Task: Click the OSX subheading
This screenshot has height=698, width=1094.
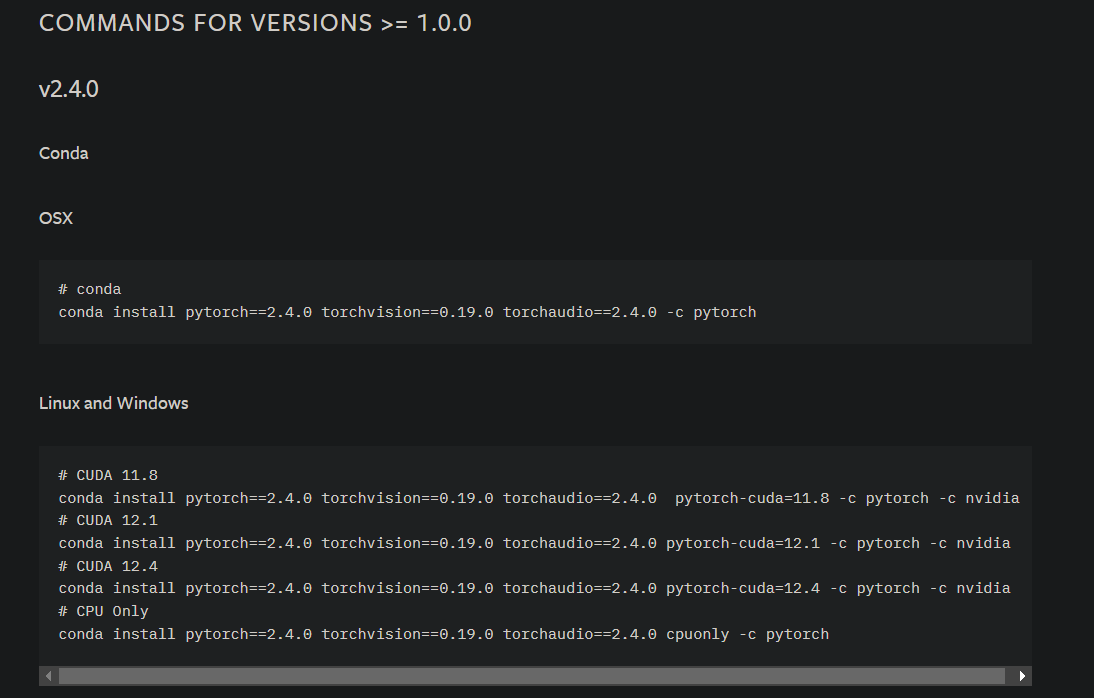Action: (x=56, y=218)
